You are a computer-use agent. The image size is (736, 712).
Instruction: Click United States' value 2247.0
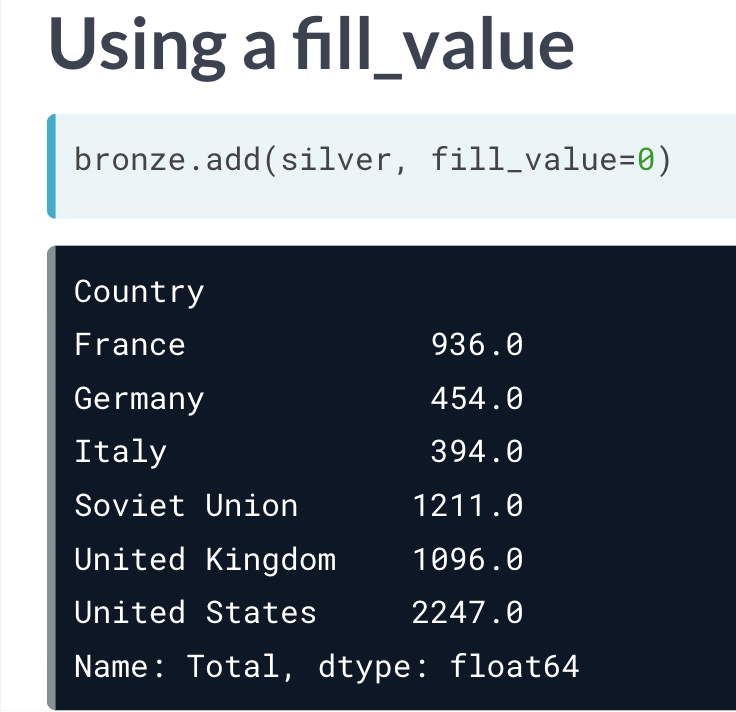pos(468,612)
